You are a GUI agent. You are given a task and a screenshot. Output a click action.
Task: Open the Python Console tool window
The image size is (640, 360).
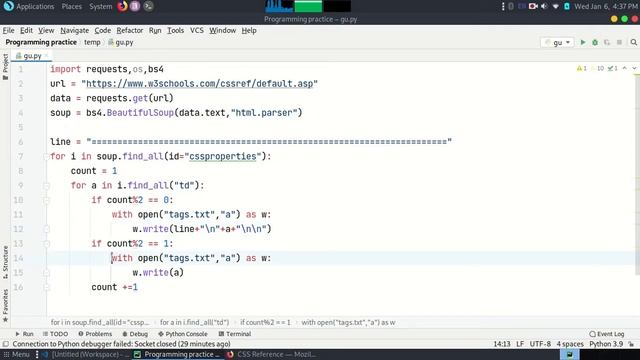click(183, 334)
